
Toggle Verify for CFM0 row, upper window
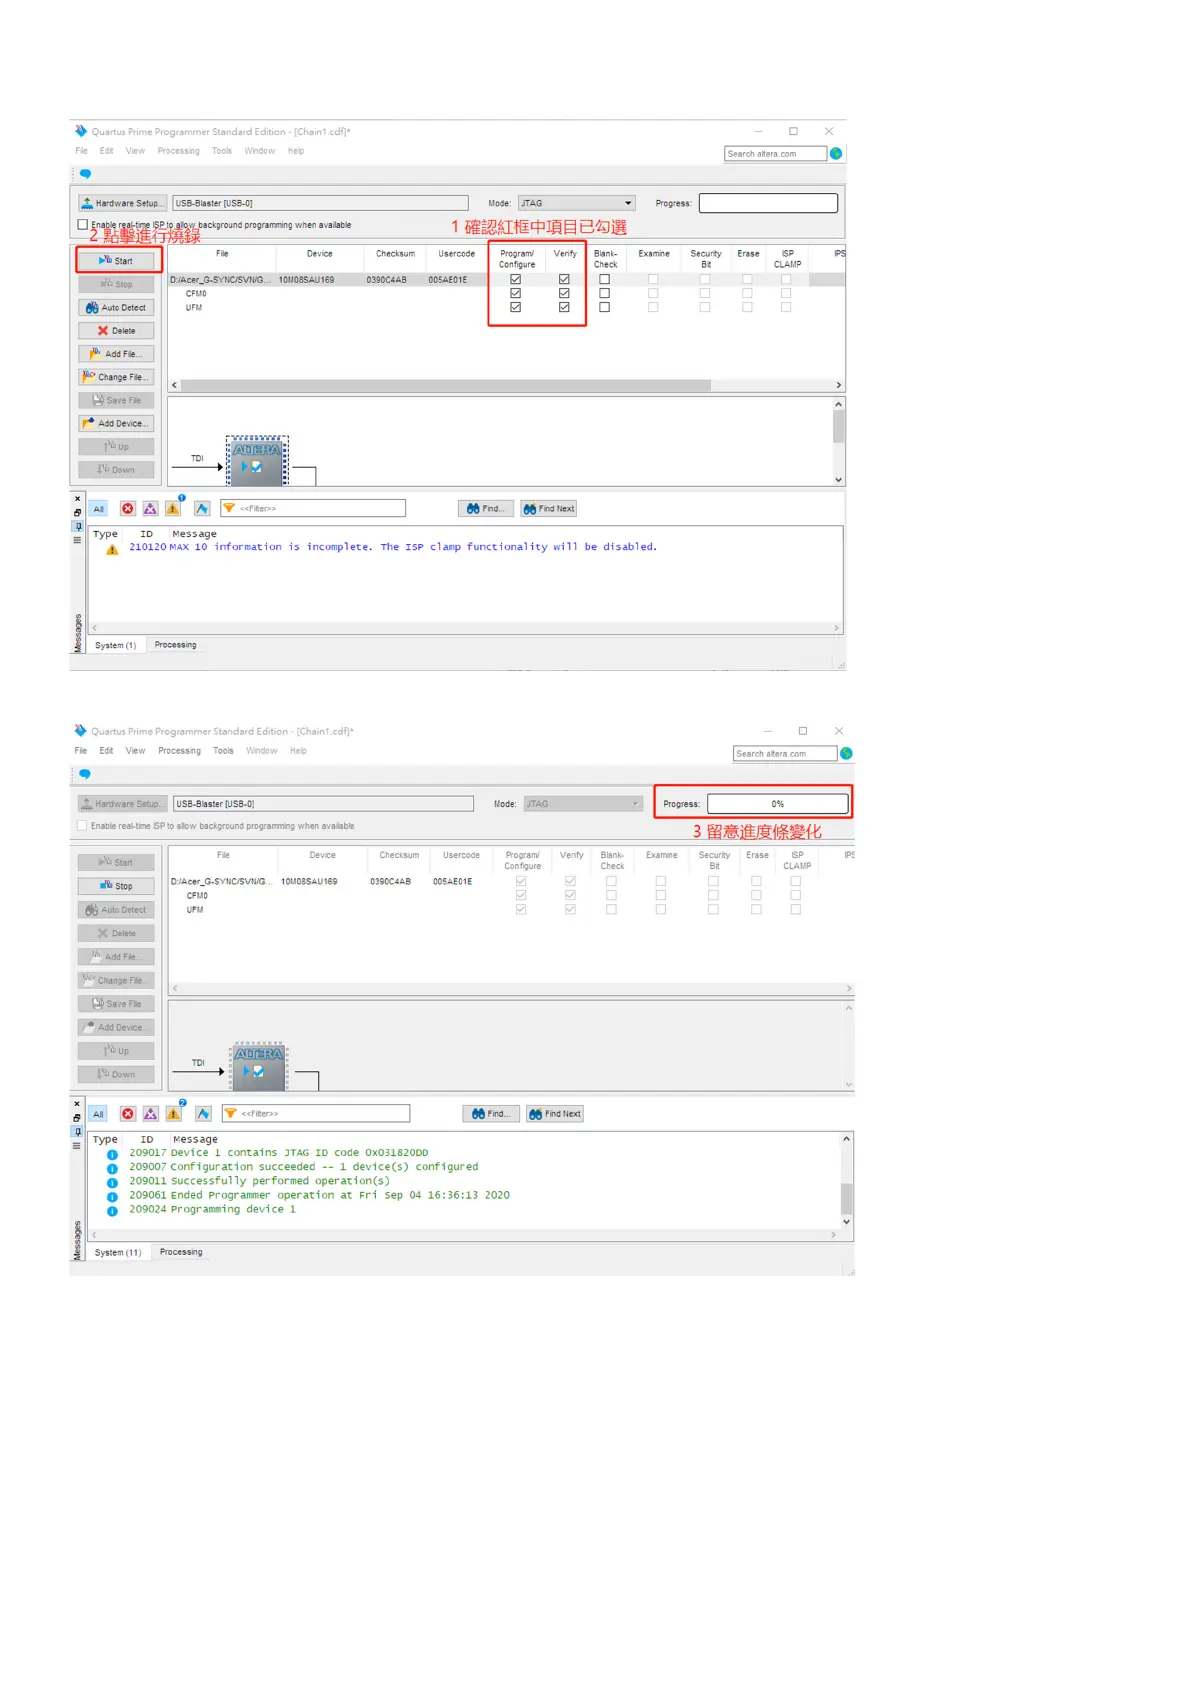(x=564, y=294)
